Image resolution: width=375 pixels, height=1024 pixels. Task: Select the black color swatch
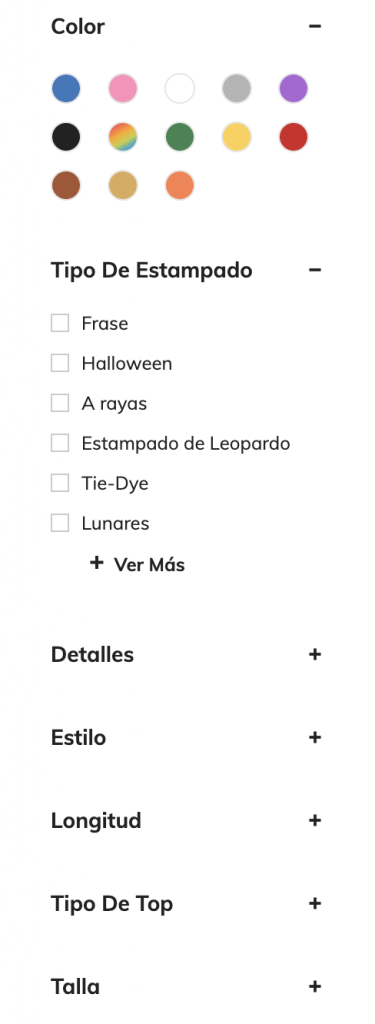[66, 137]
